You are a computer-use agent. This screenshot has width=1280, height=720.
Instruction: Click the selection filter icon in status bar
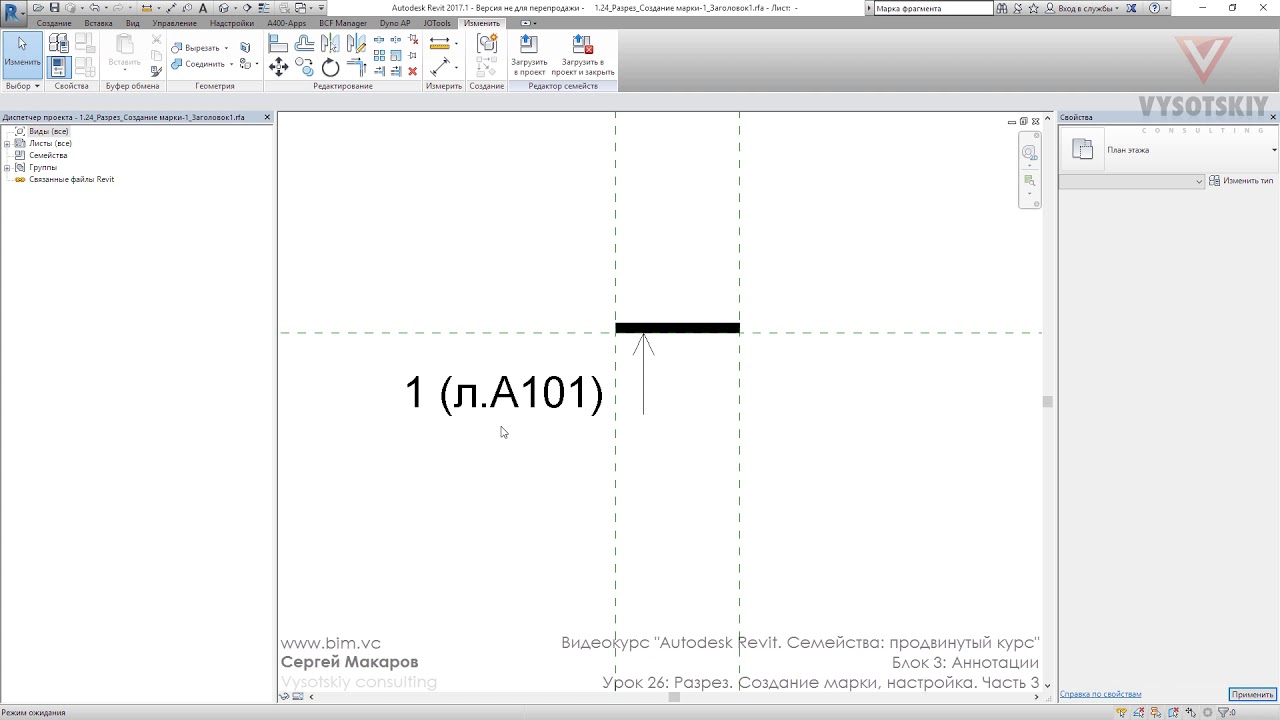[x=1223, y=712]
